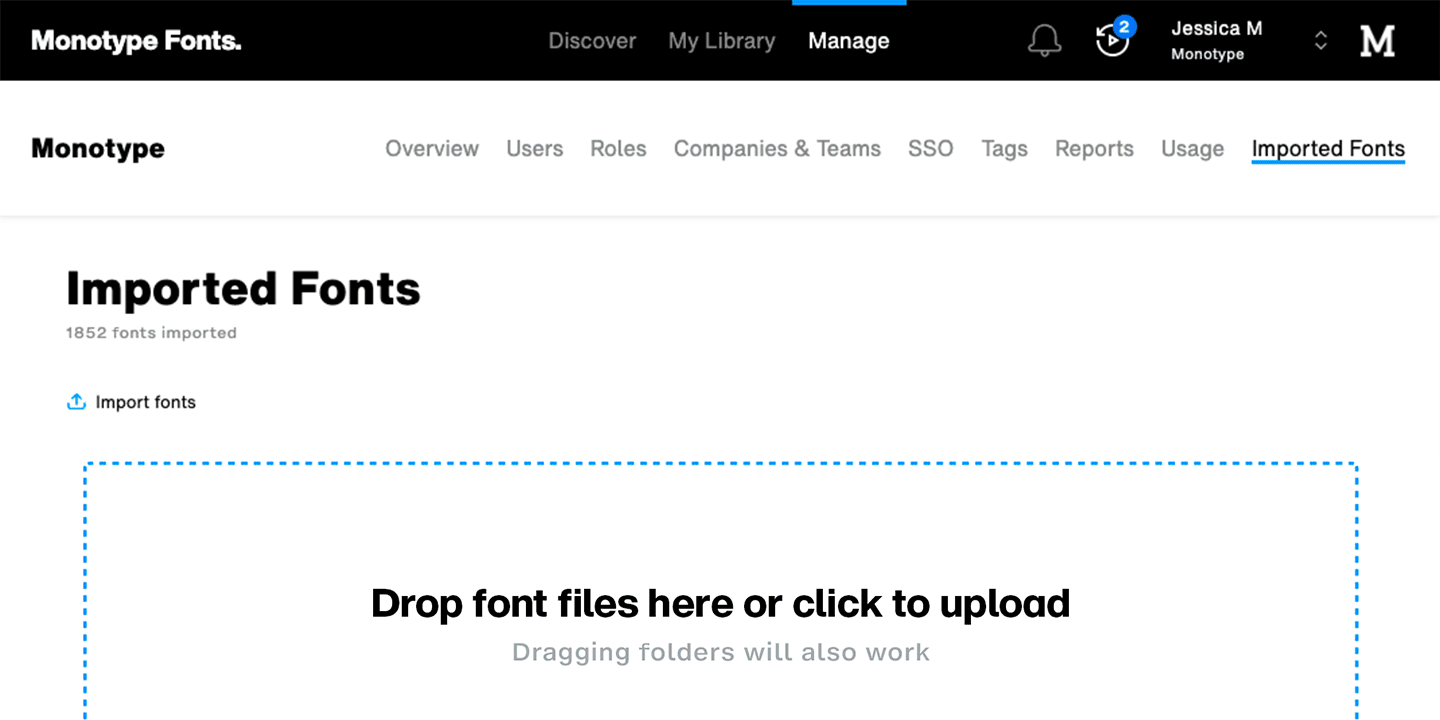Switch to the Usage tab
Screen dimensions: 1440x720
coord(1192,149)
